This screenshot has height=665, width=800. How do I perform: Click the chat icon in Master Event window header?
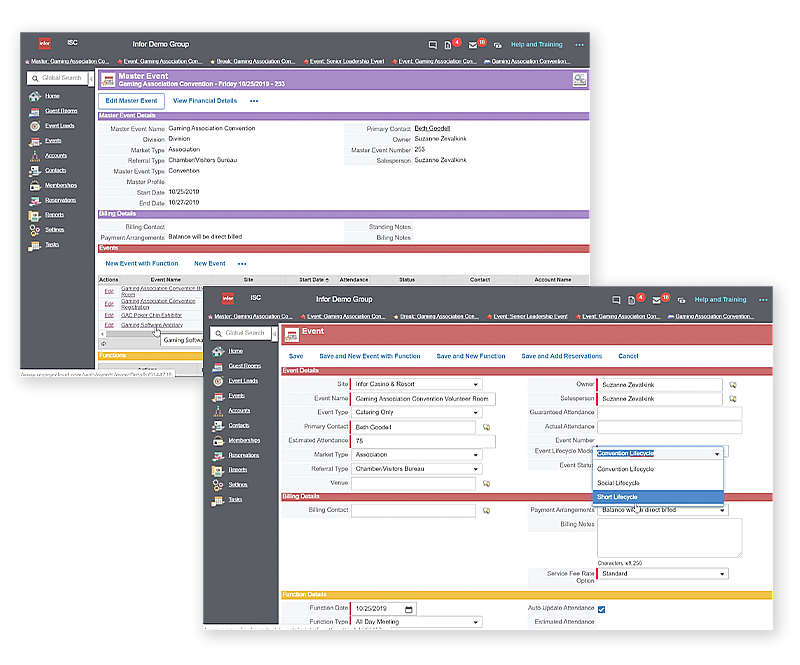click(433, 45)
